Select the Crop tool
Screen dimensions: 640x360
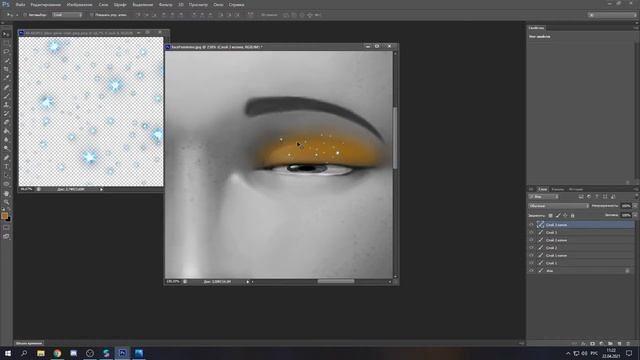[6, 69]
